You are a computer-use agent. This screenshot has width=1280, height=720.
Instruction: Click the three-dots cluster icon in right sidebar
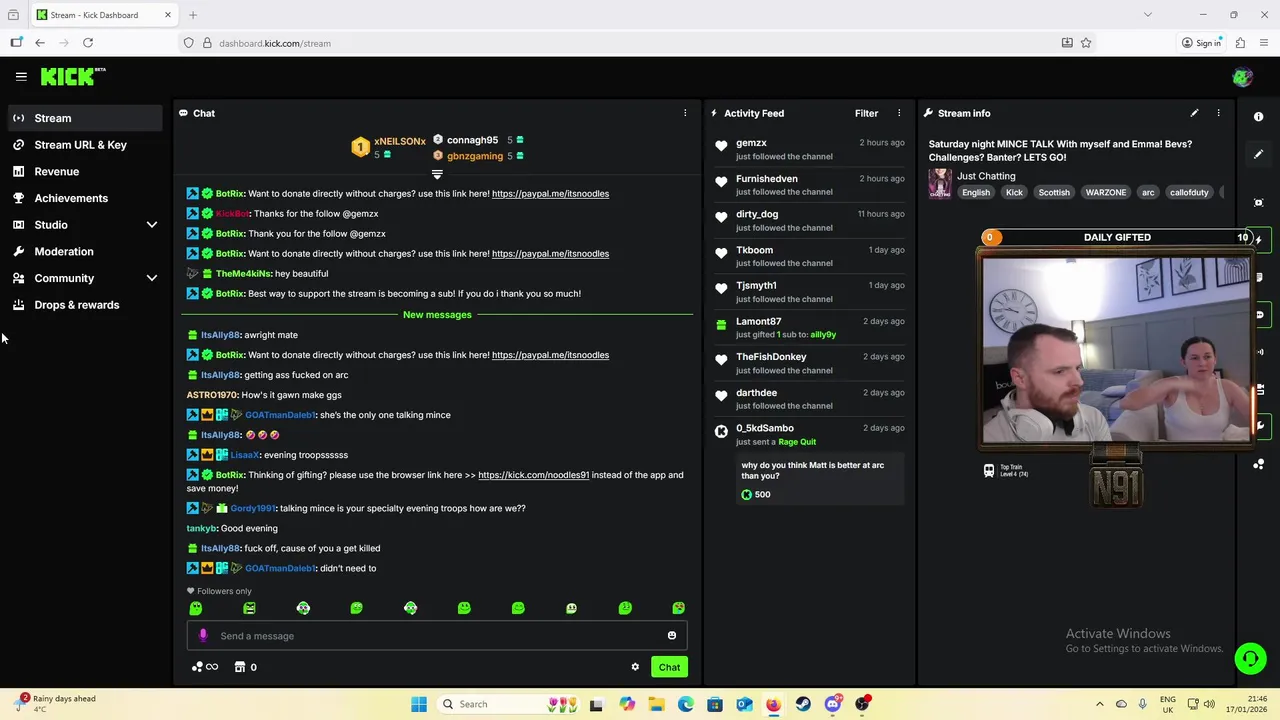(1259, 464)
